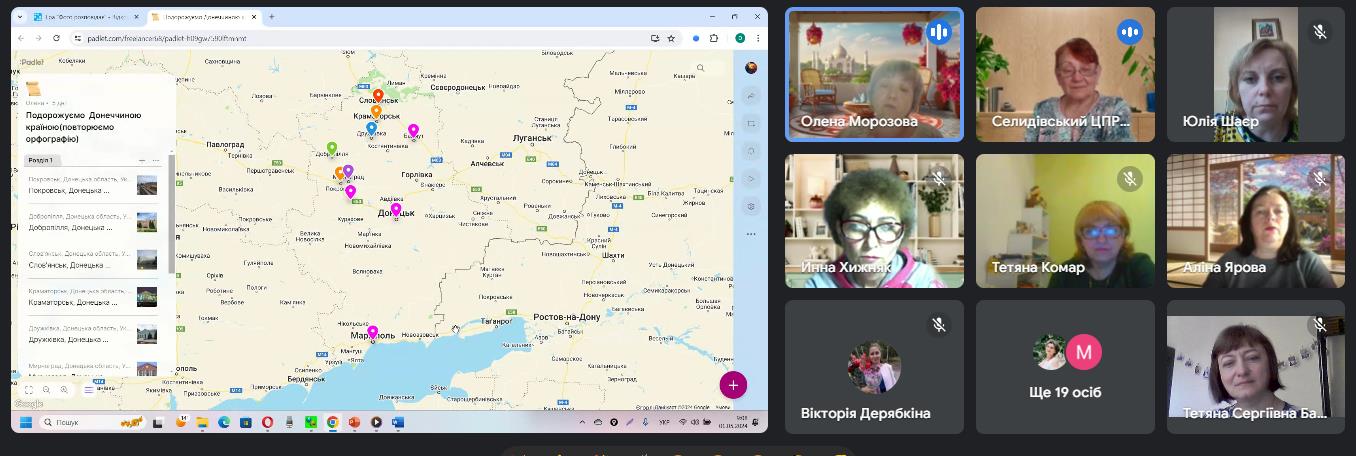Select the orange map pin at Краматорськ
The image size is (1356, 456).
[376, 111]
